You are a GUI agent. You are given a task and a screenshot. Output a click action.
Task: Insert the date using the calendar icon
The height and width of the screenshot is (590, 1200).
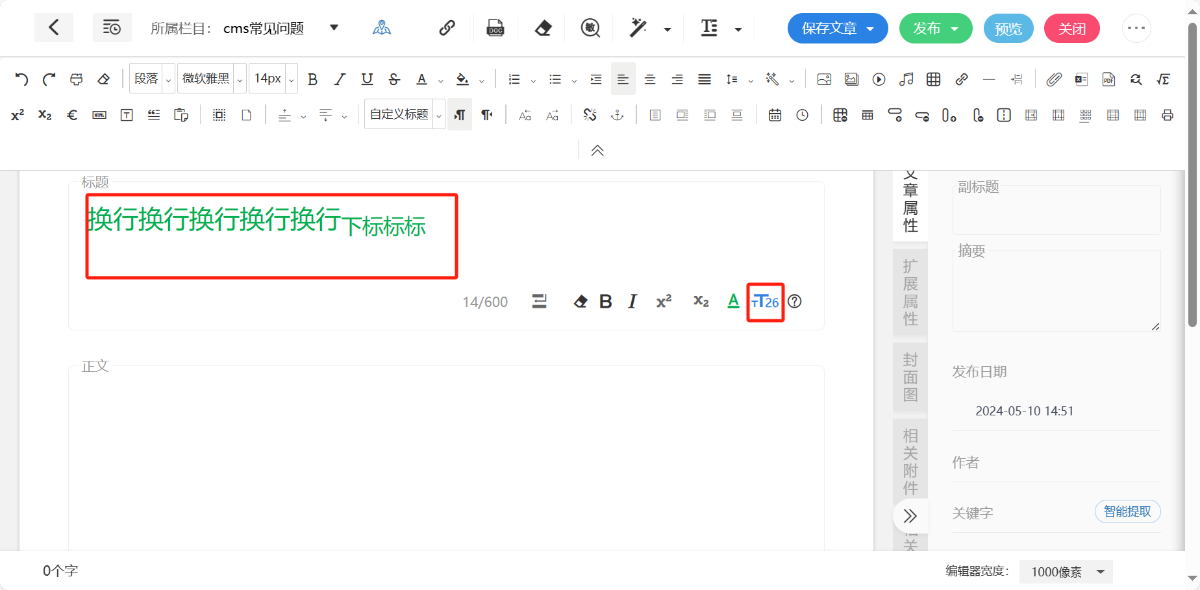tap(775, 115)
